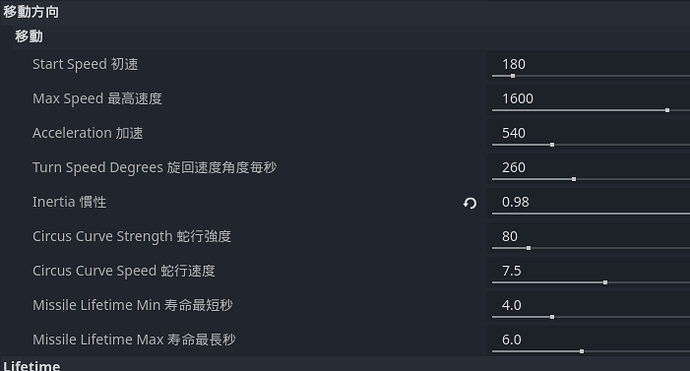Click the Circus Curve Strength slider handle
The image size is (690, 371).
tap(529, 248)
